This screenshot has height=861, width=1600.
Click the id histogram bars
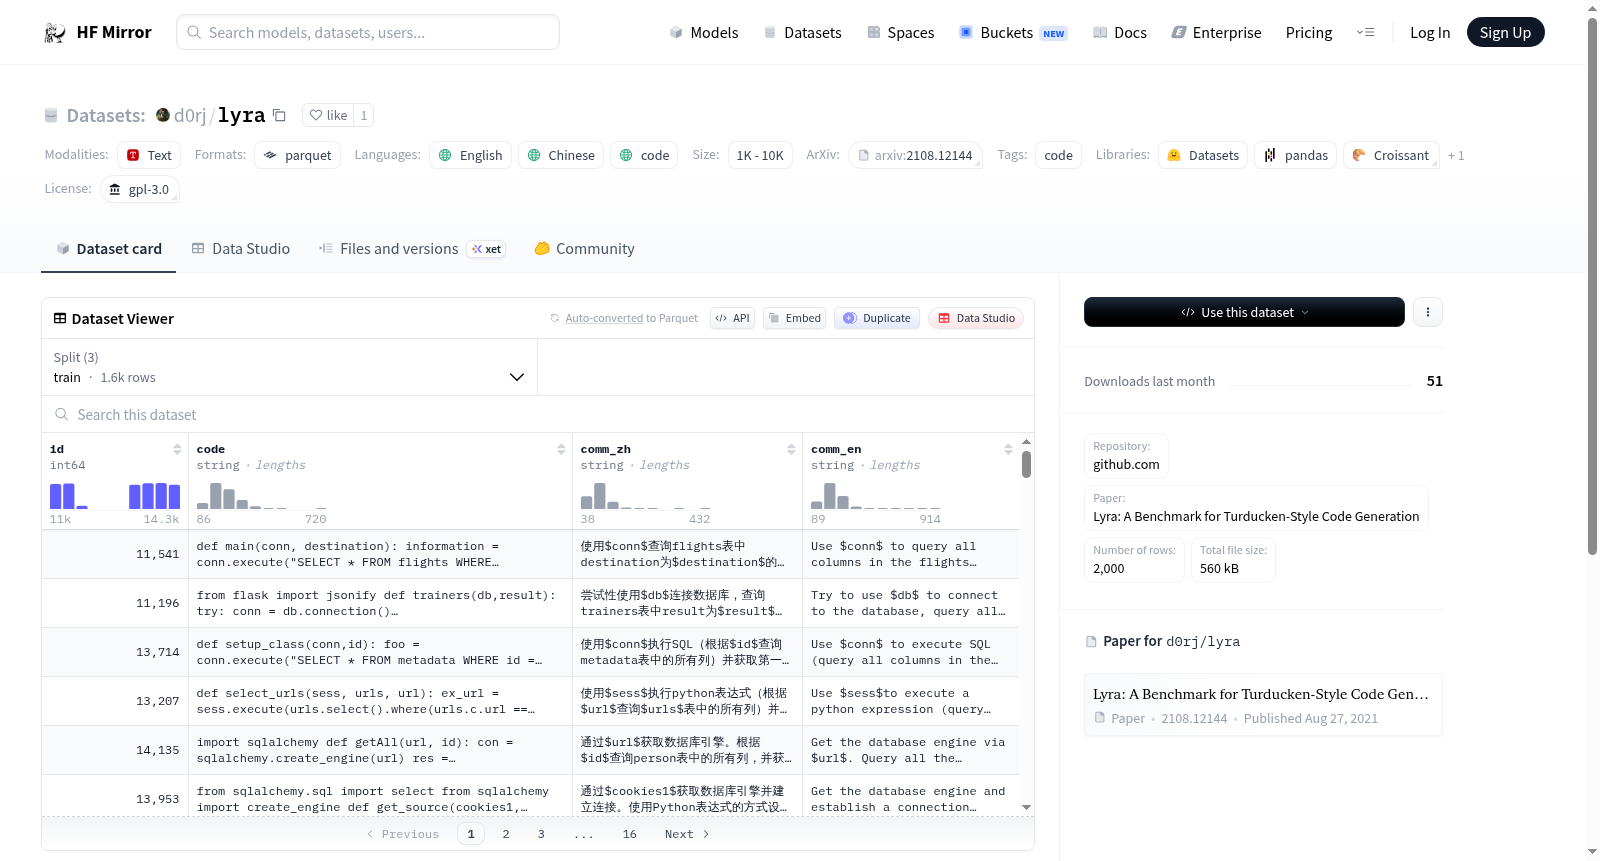(115, 496)
